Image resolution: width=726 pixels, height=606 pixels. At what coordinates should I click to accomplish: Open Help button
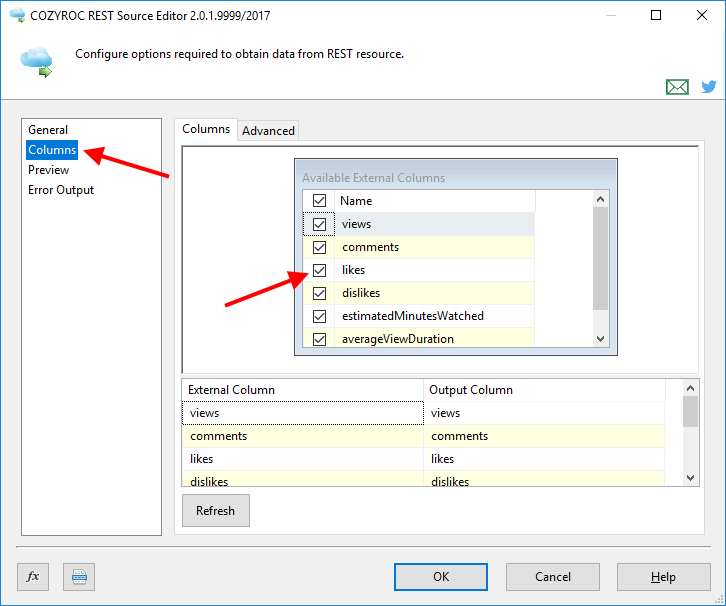[663, 577]
